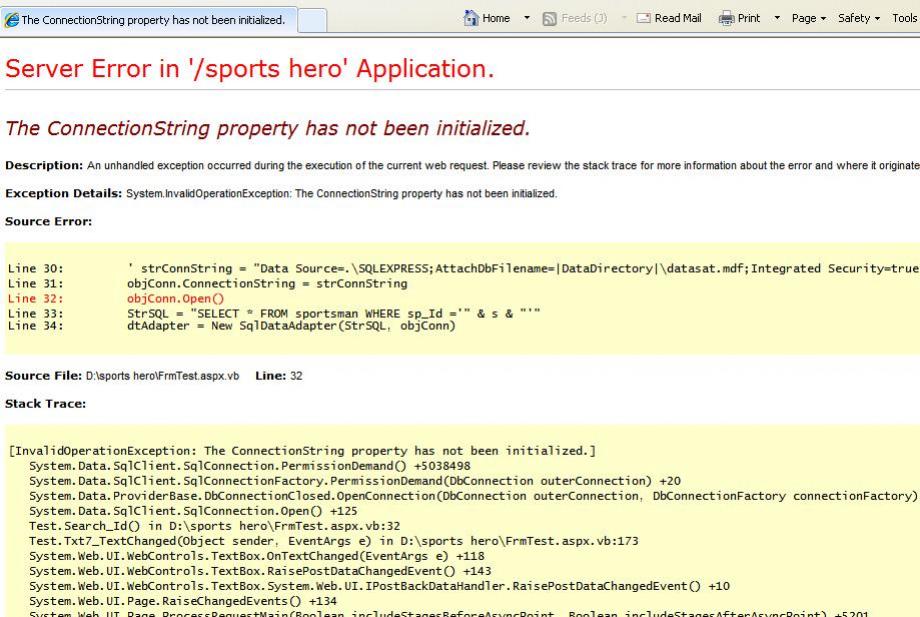
Task: Click the Print printer icon
Action: point(726,18)
